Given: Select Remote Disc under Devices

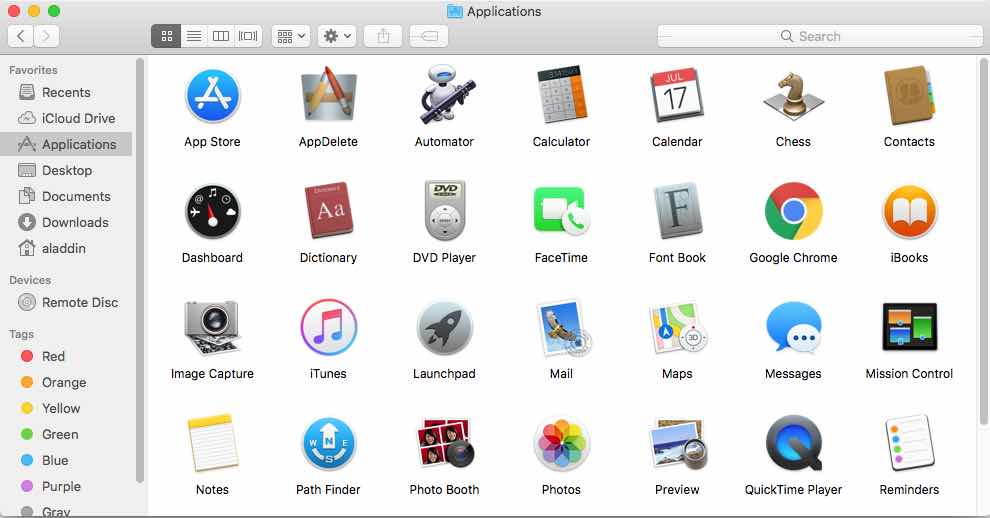Looking at the screenshot, I should tap(66, 302).
